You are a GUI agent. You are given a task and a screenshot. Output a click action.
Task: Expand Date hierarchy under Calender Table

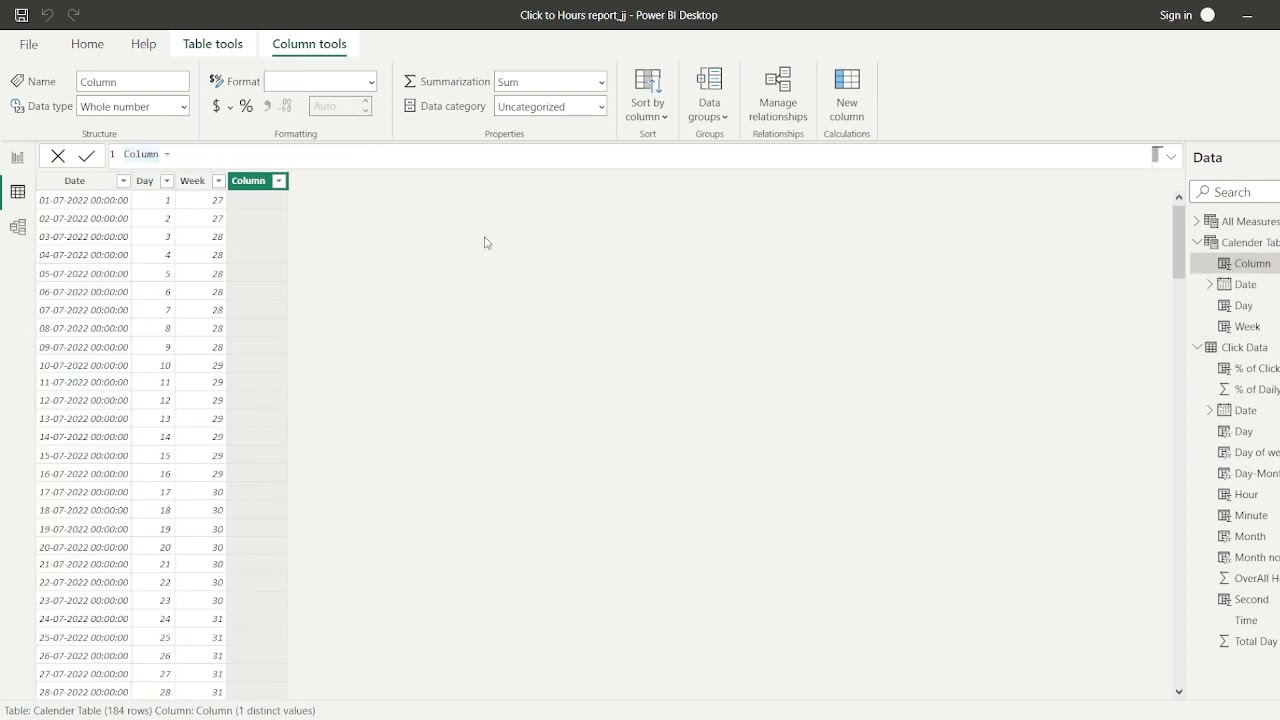coord(1210,284)
